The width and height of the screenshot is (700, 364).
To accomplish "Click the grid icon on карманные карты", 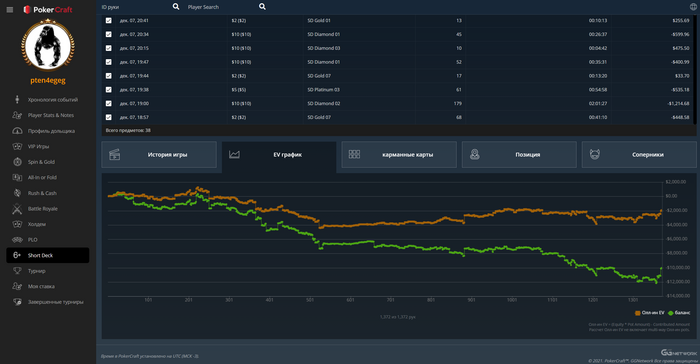I will click(354, 155).
